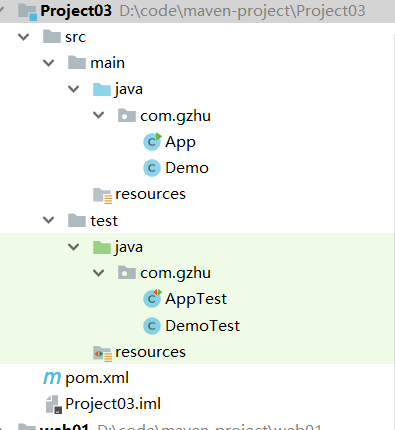Image resolution: width=395 pixels, height=430 pixels.
Task: Click the com.gzhu package icon under main
Action: pyautogui.click(x=127, y=116)
